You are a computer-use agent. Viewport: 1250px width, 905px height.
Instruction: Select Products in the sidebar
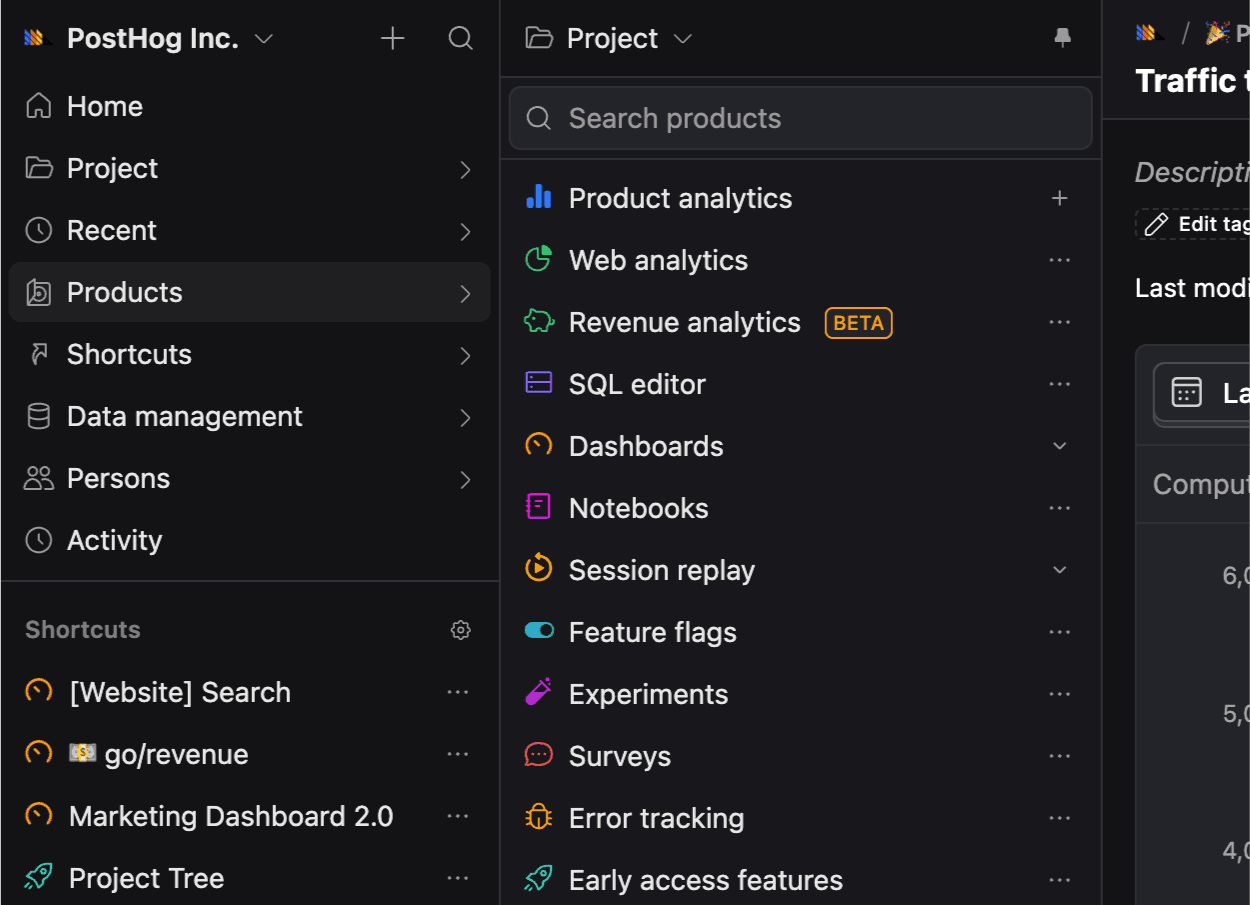(249, 292)
